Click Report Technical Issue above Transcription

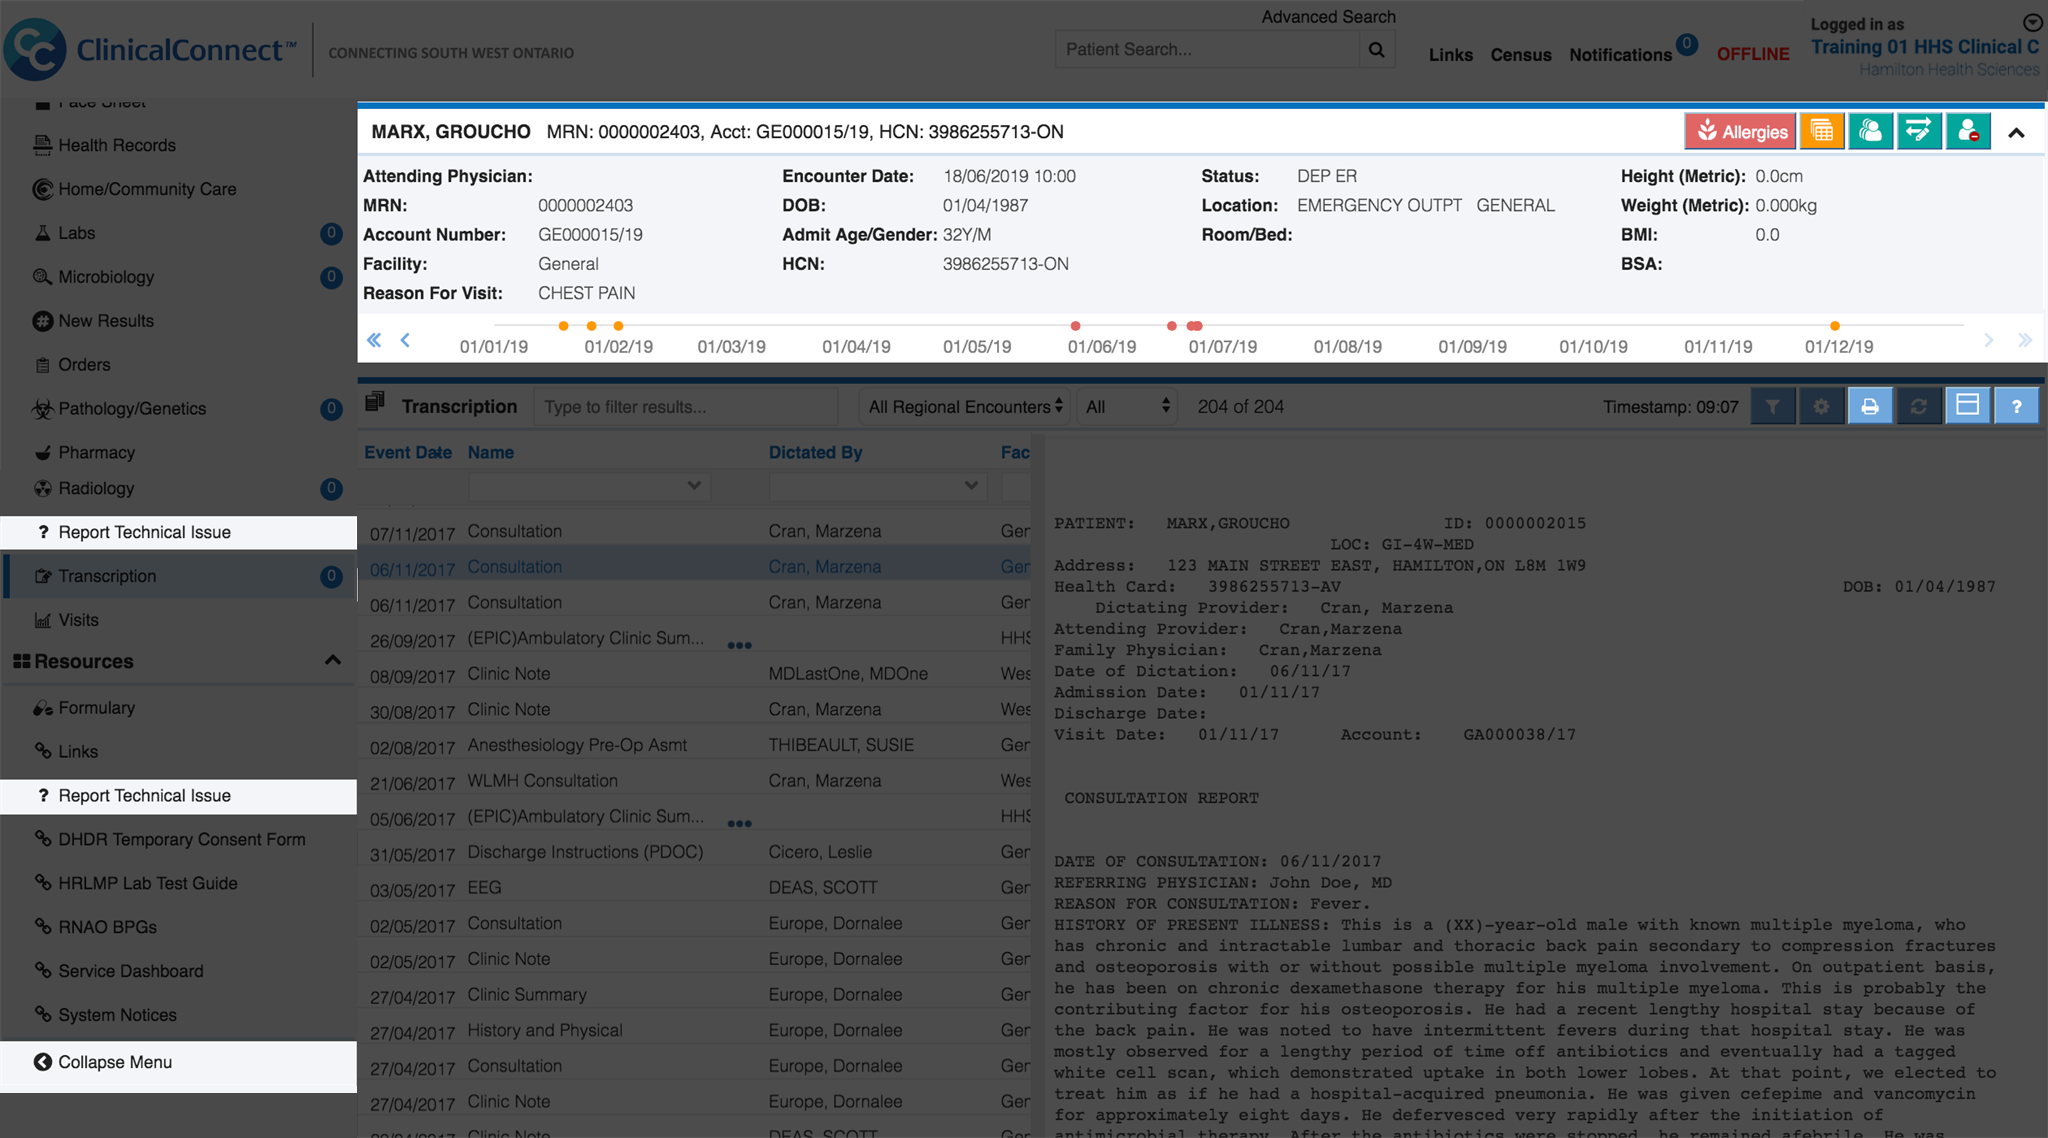[x=178, y=532]
